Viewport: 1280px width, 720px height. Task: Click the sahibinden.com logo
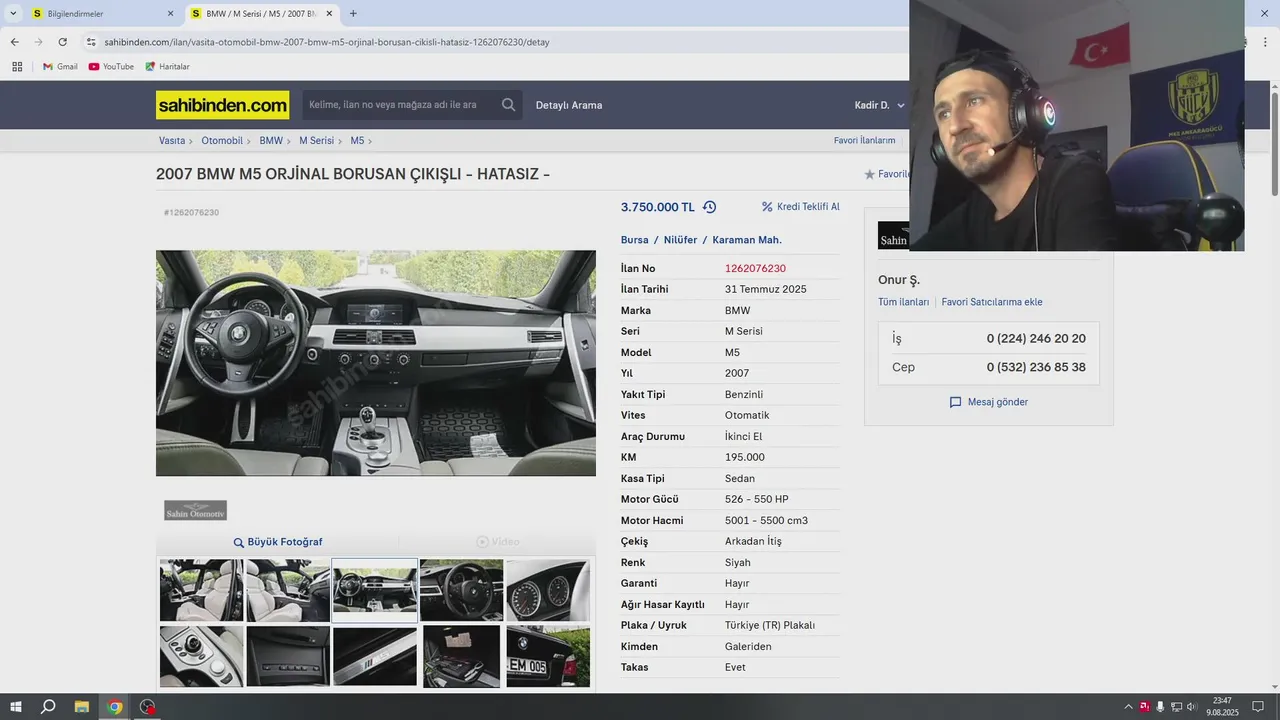click(x=222, y=105)
